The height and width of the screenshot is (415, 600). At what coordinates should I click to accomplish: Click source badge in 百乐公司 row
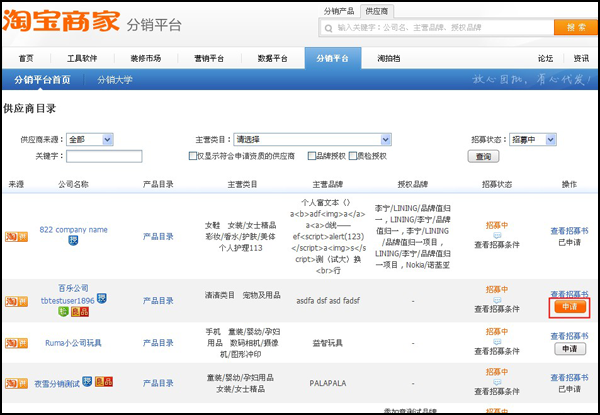pos(16,301)
